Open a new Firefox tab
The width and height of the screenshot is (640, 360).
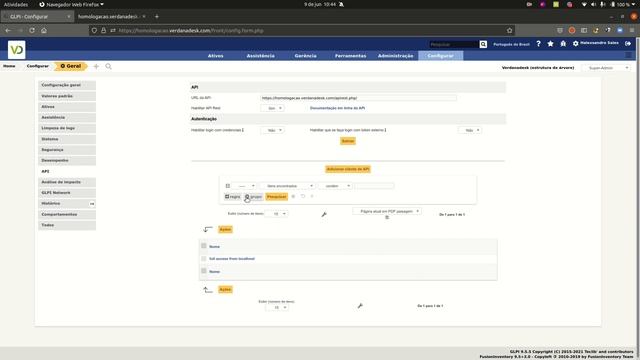click(x=157, y=16)
